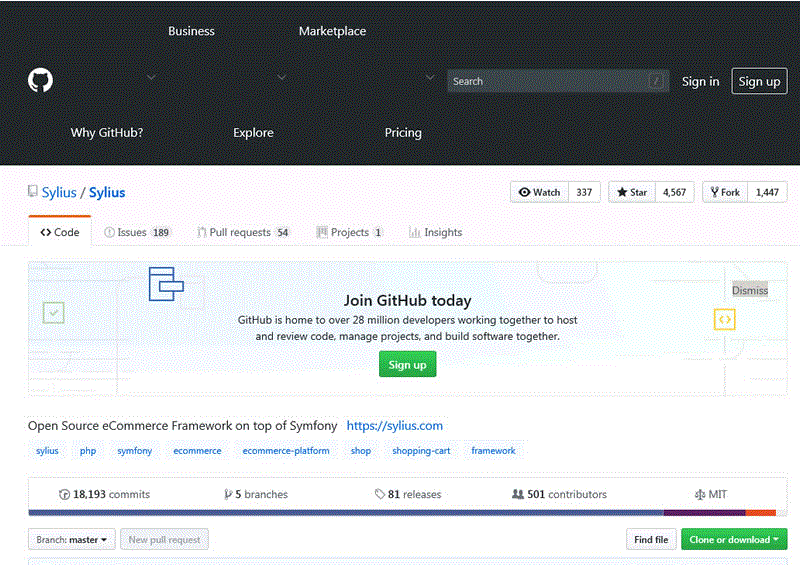Click the contributors people icon
The height and width of the screenshot is (565, 800).
[x=517, y=494]
